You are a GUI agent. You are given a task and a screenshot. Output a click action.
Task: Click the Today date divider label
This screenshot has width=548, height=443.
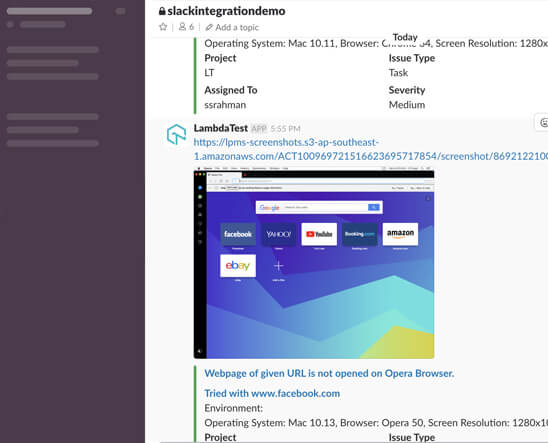pyautogui.click(x=405, y=37)
